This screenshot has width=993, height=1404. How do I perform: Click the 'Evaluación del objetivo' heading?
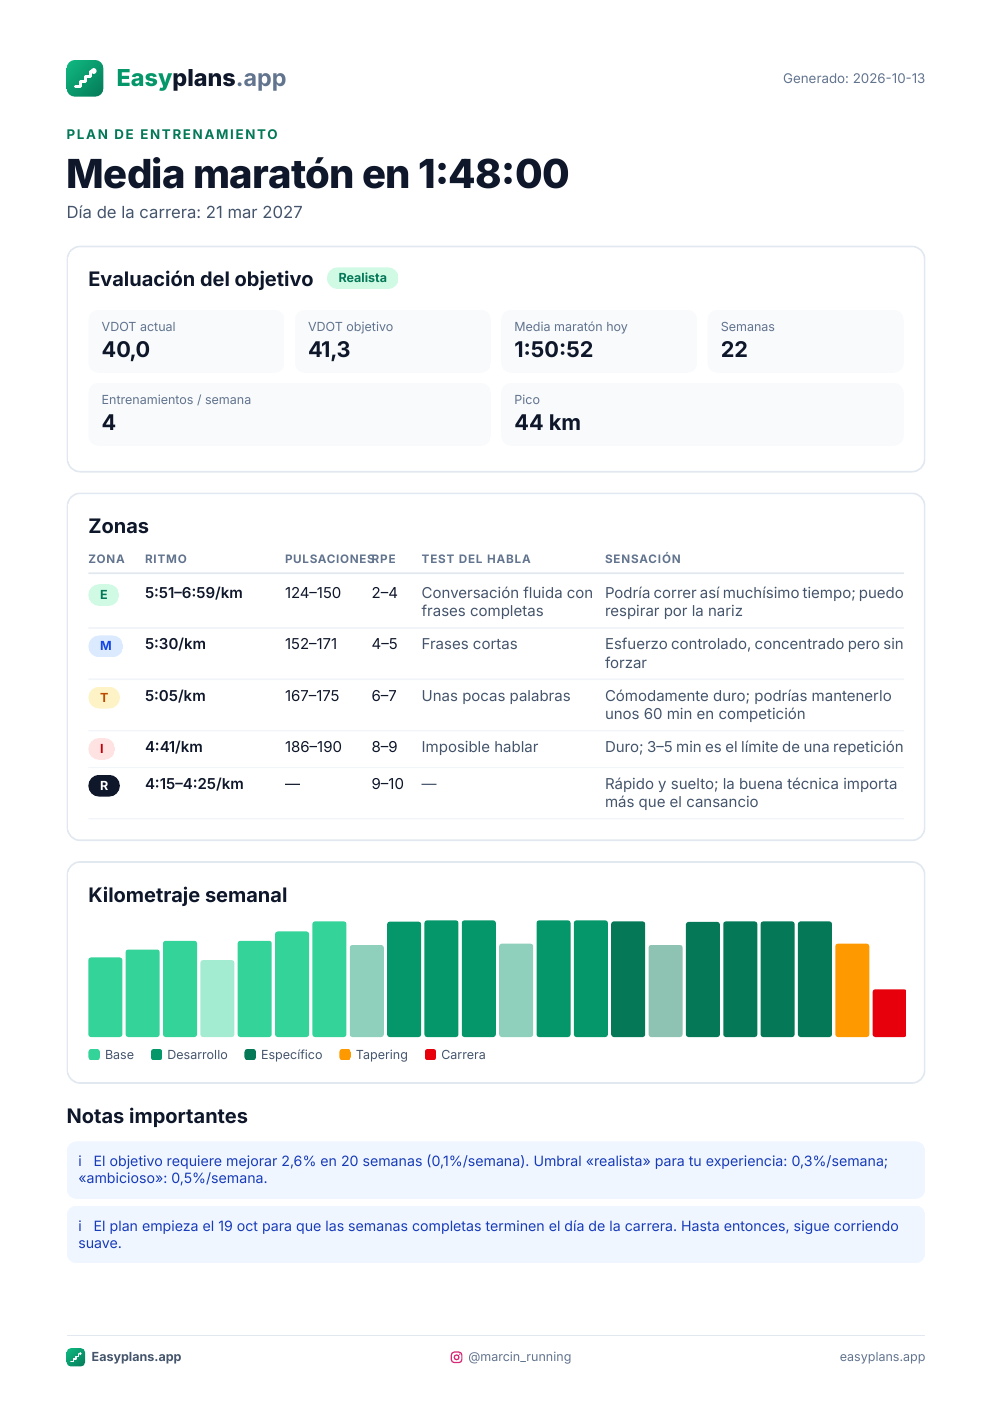pyautogui.click(x=201, y=279)
